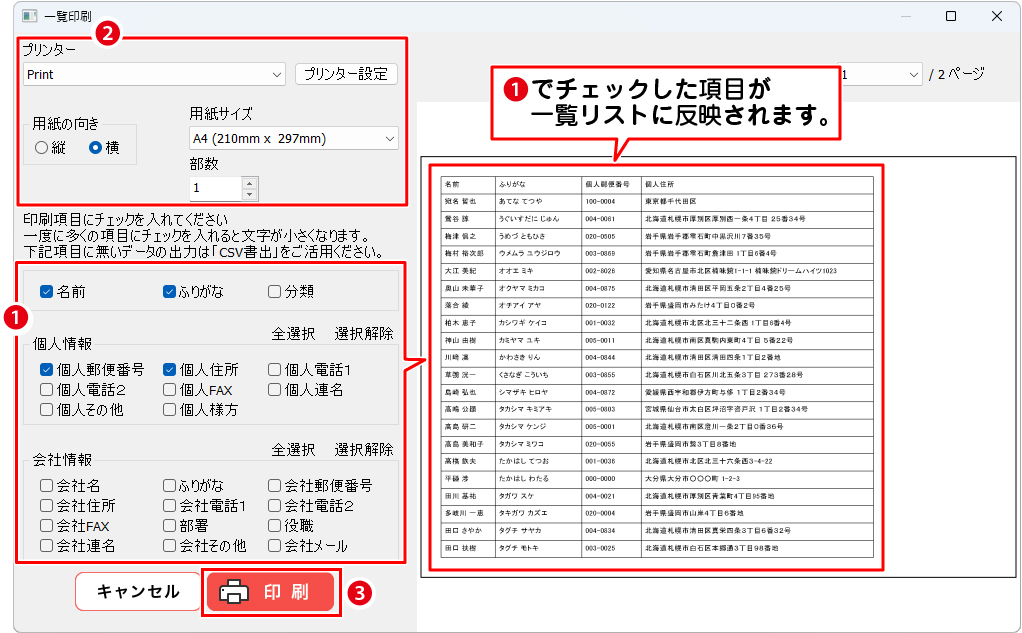Check the 会社メール checkbox
Viewport: 1022px width, 633px height.
coord(275,546)
